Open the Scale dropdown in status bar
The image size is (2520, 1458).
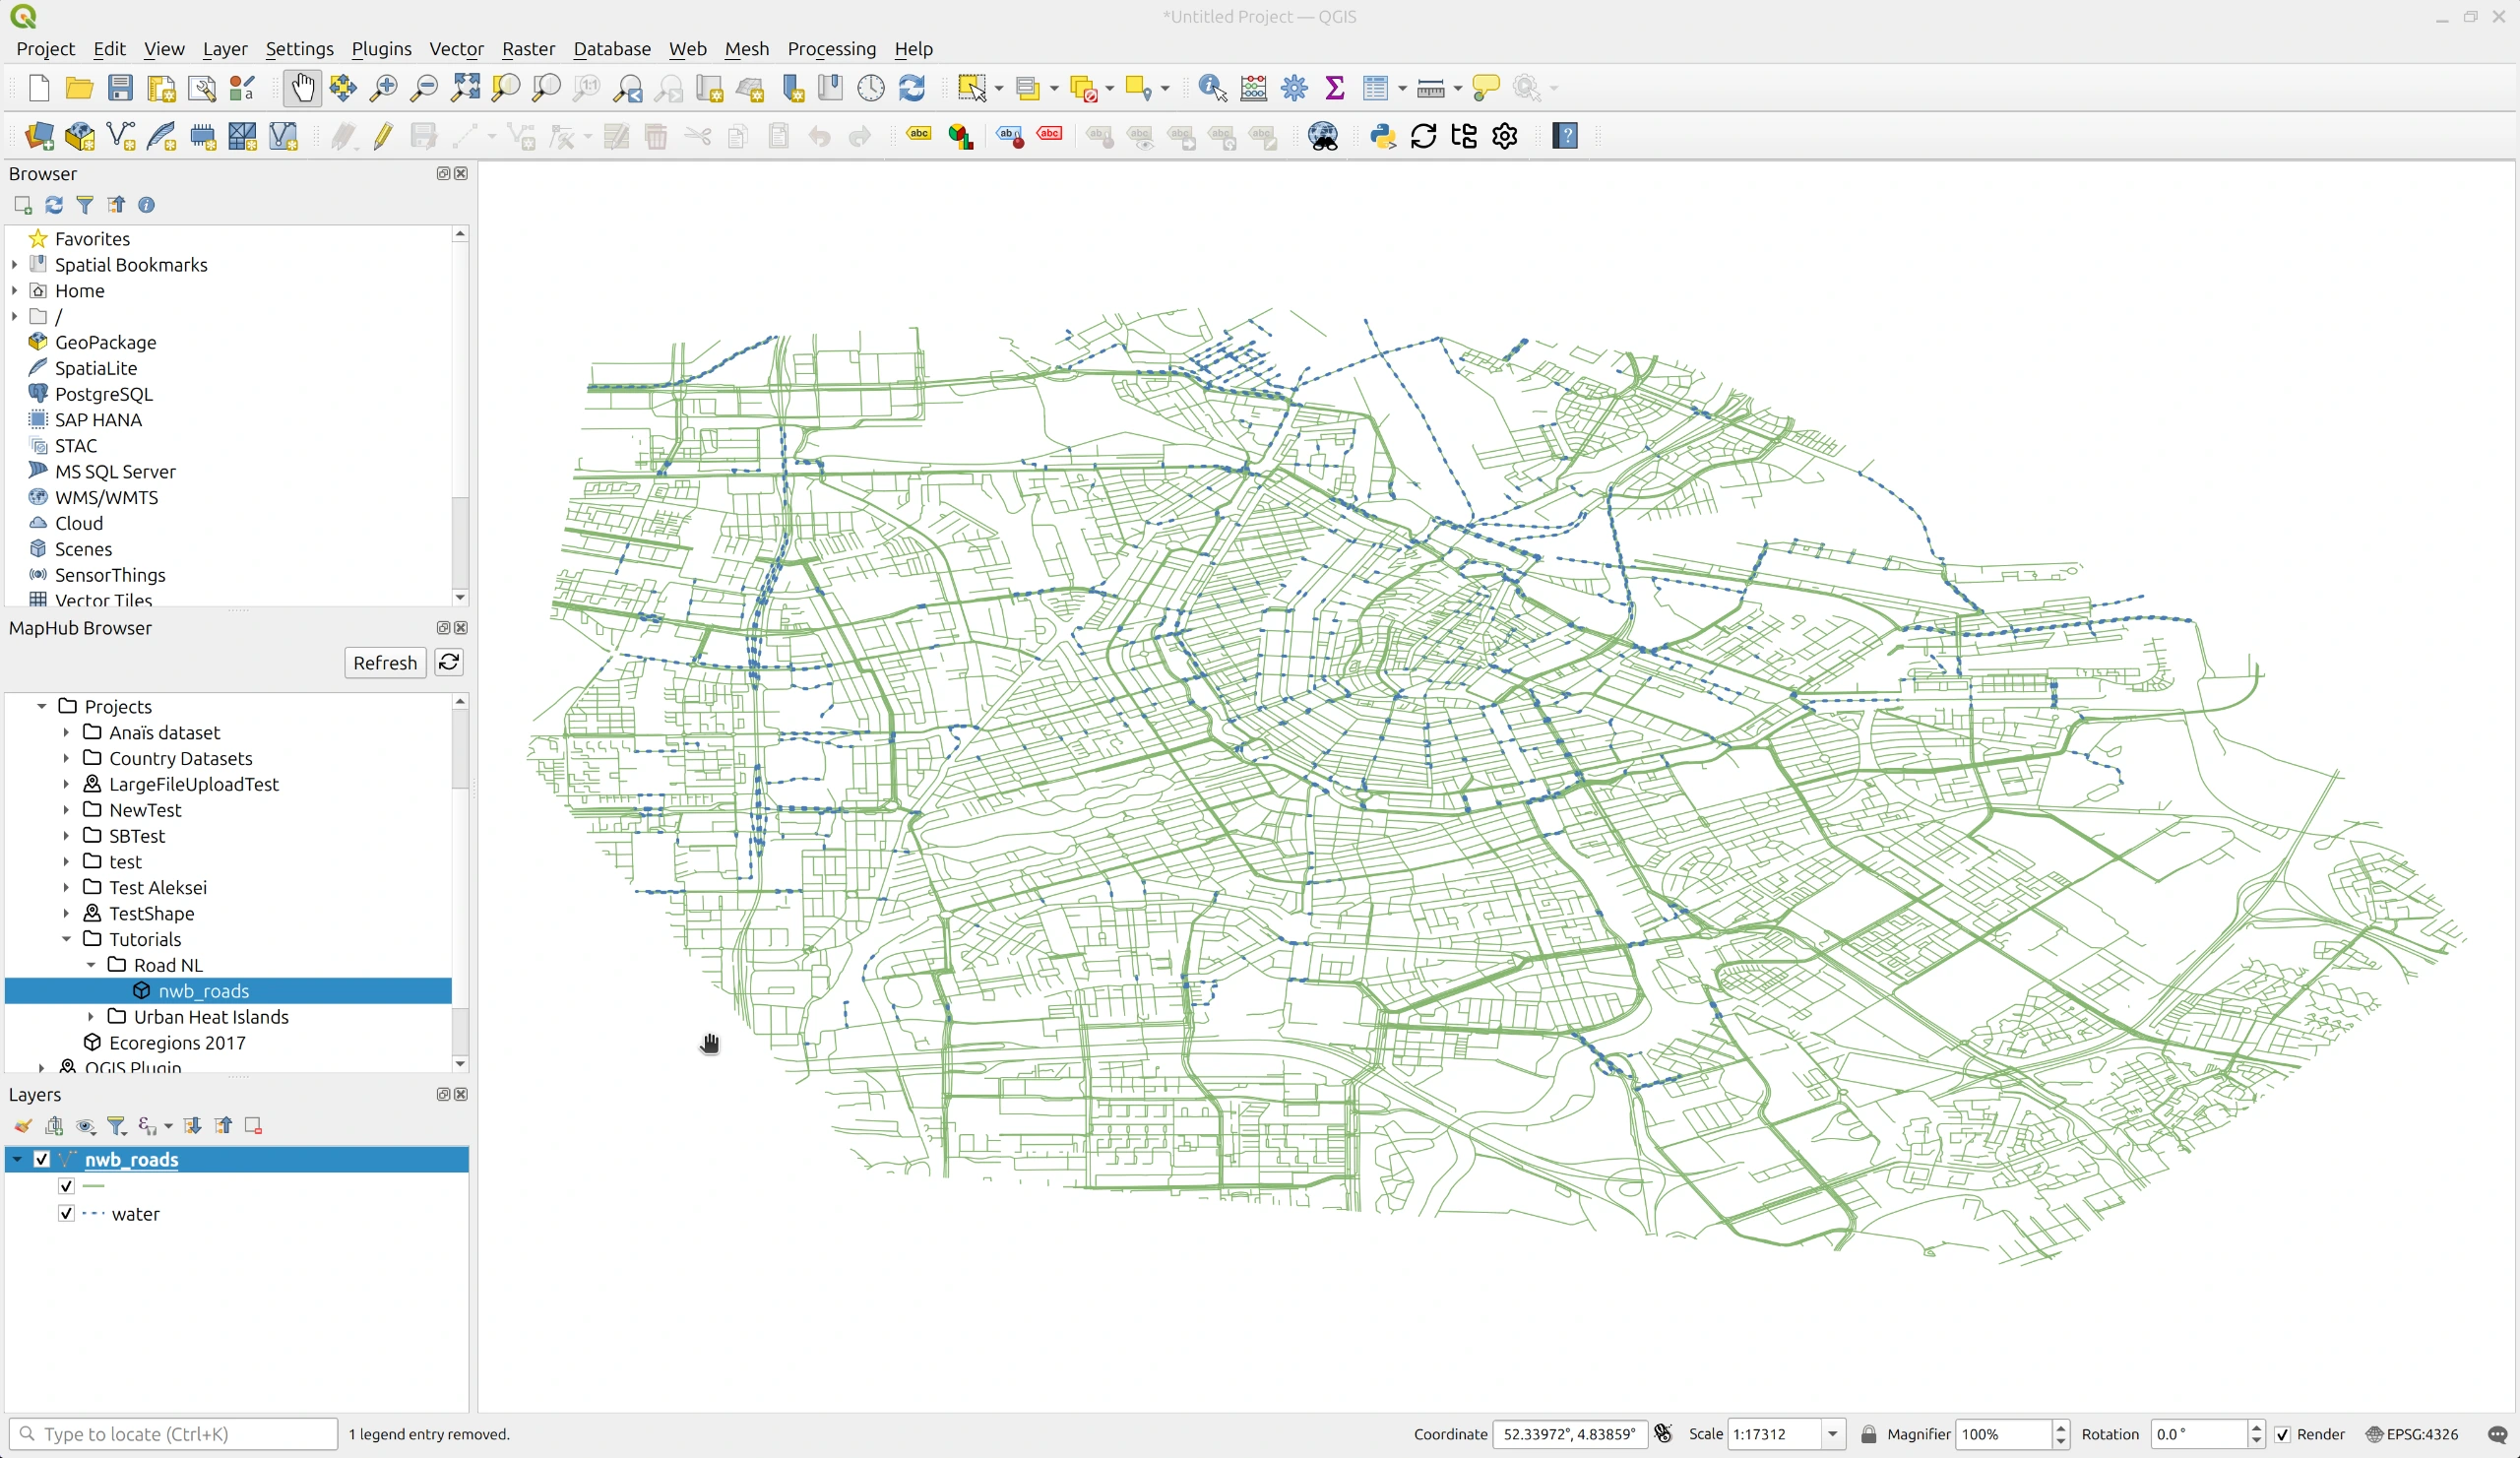[1833, 1434]
